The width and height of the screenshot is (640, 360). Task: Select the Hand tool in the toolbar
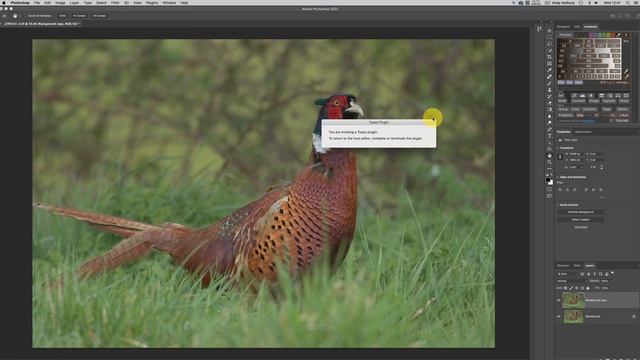coord(549,155)
